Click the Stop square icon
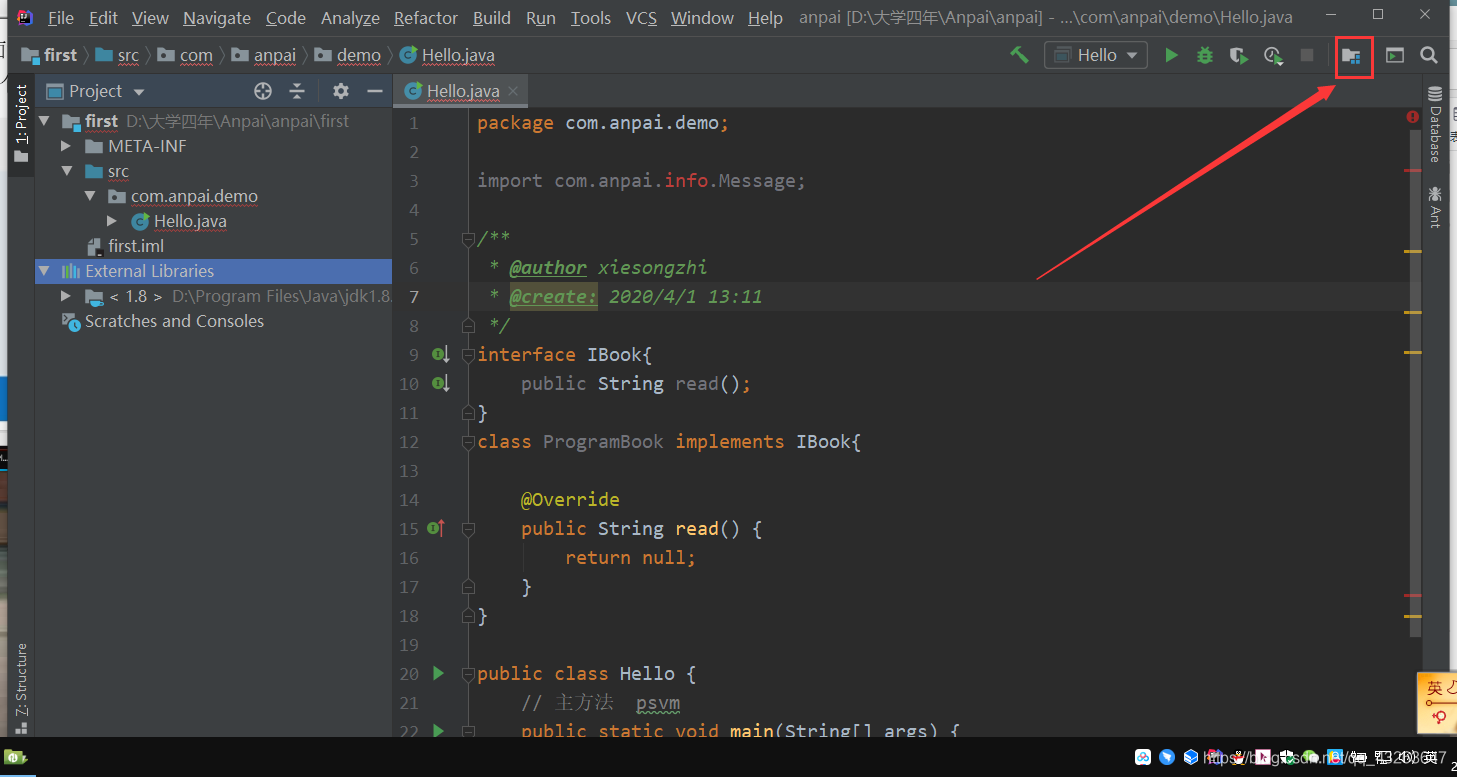 point(1307,55)
